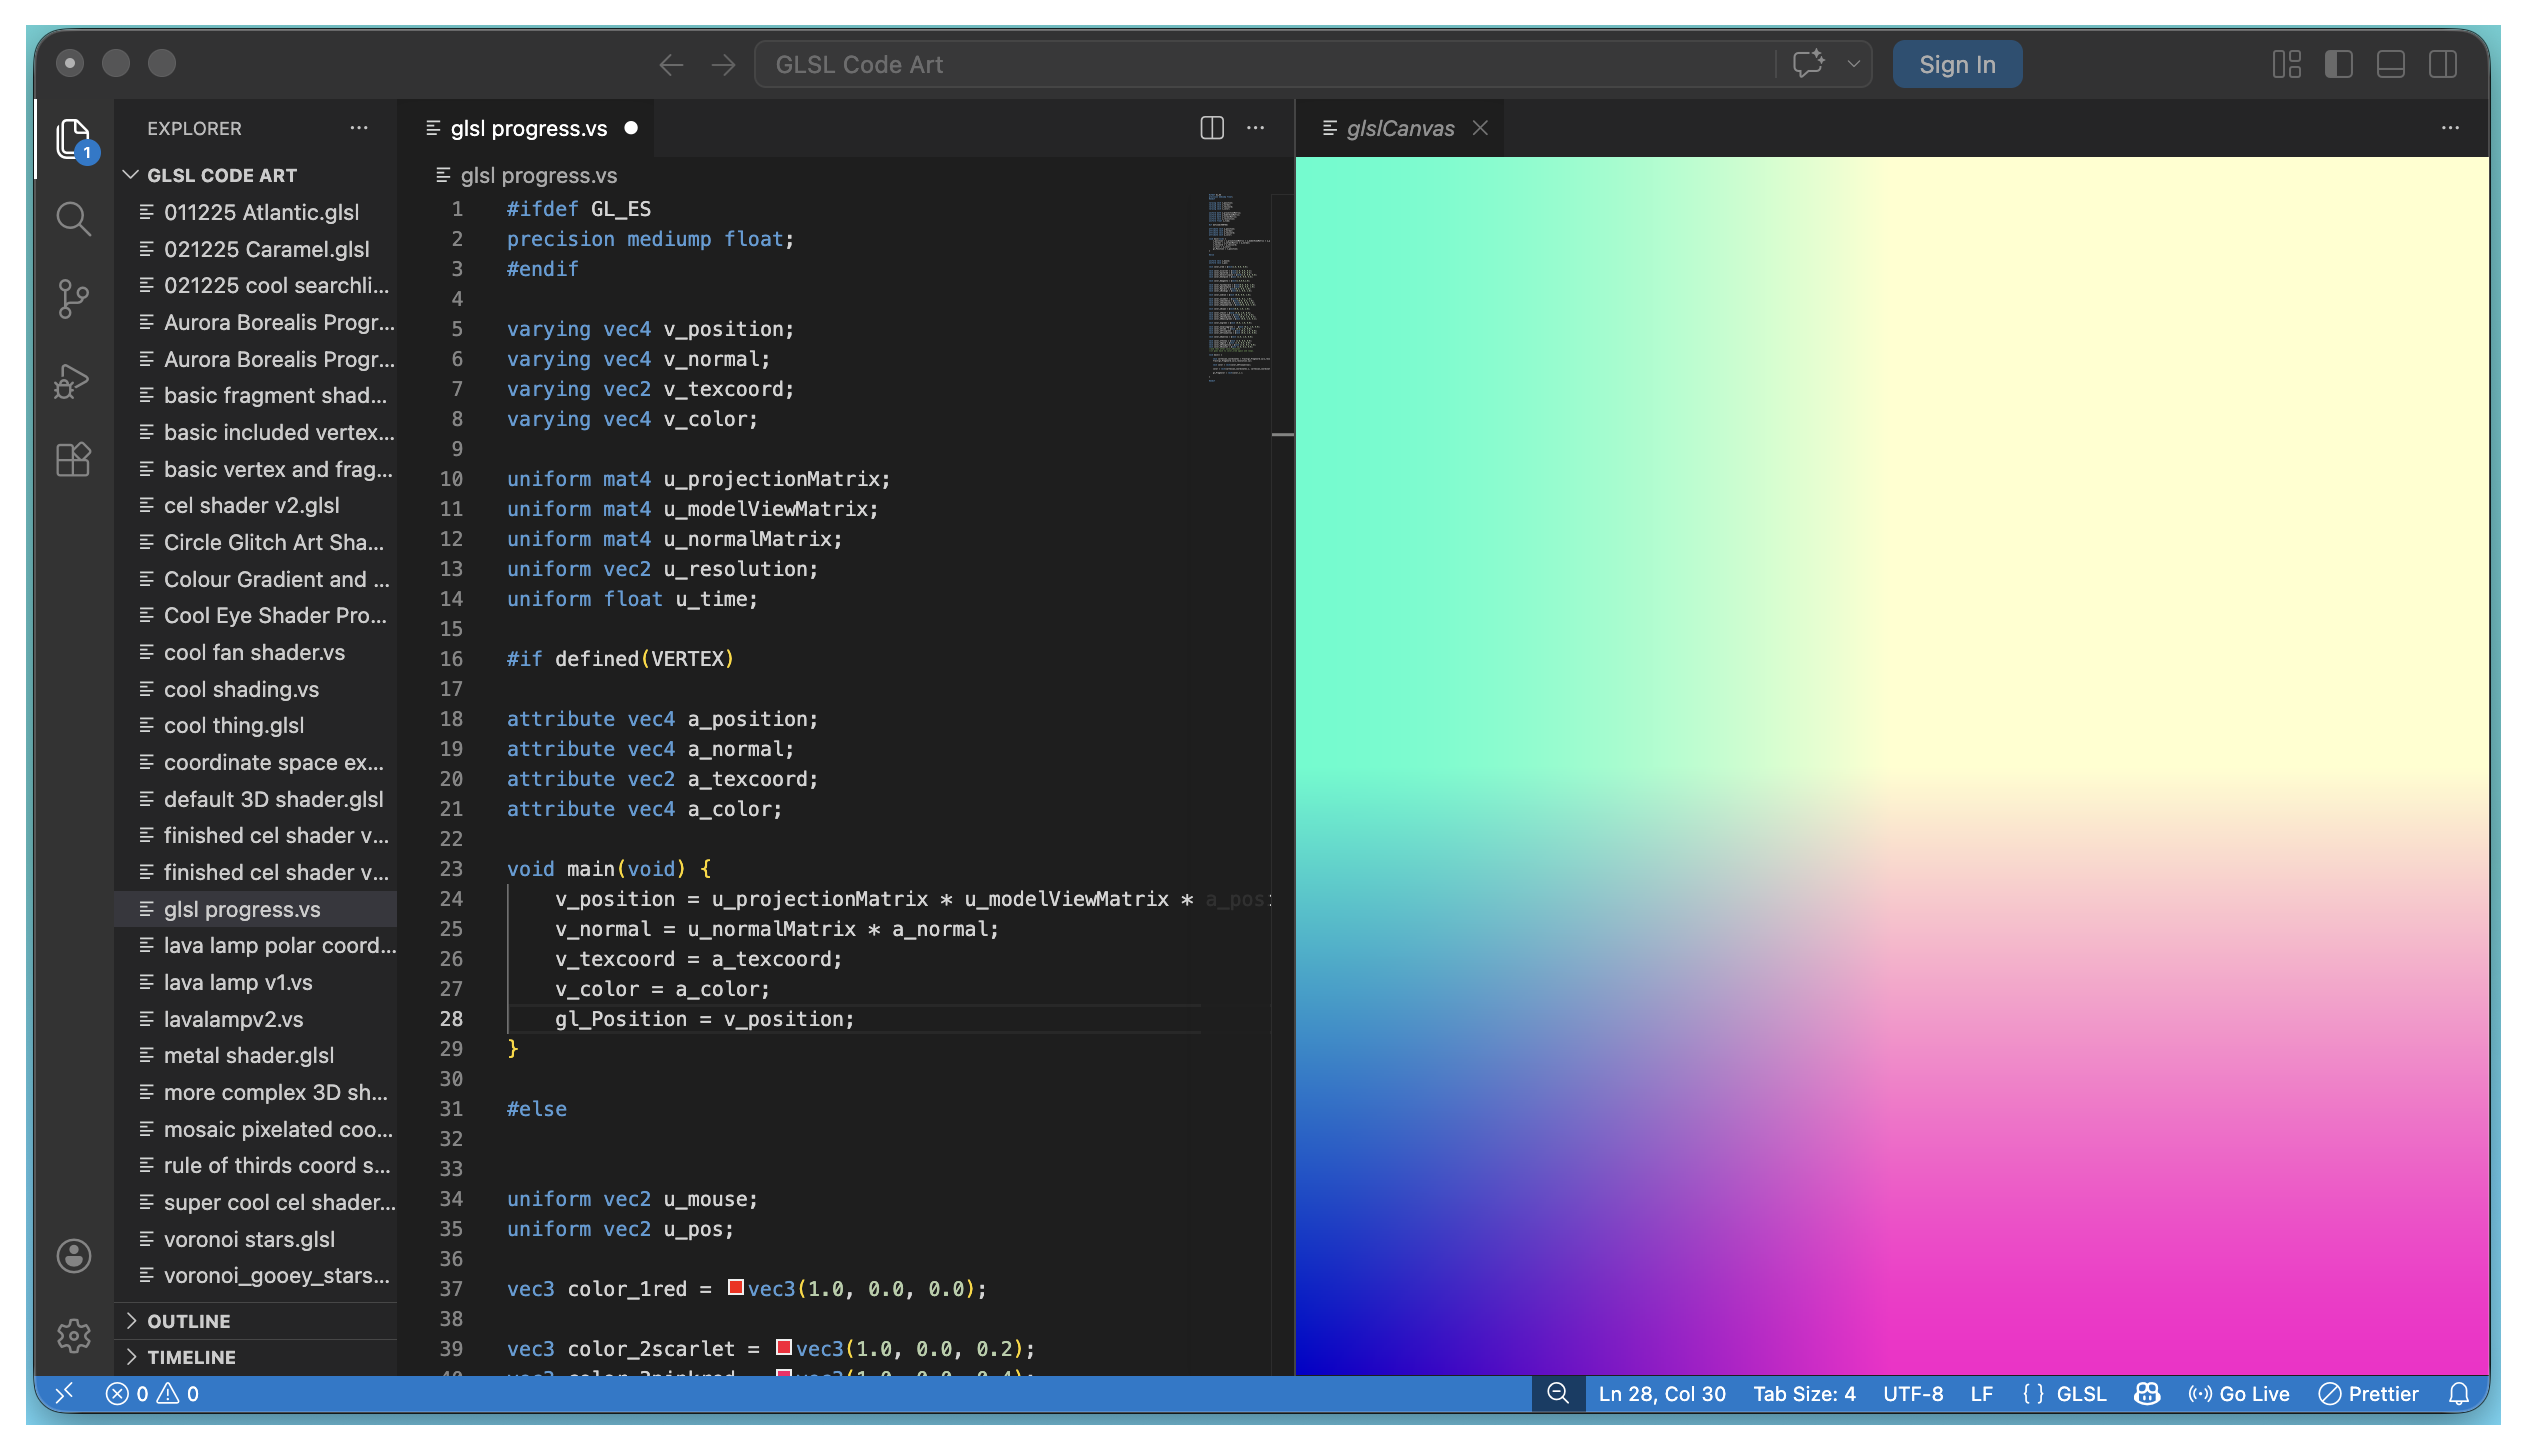The width and height of the screenshot is (2526, 1450).
Task: Open the Run and Debug view
Action: click(x=73, y=380)
